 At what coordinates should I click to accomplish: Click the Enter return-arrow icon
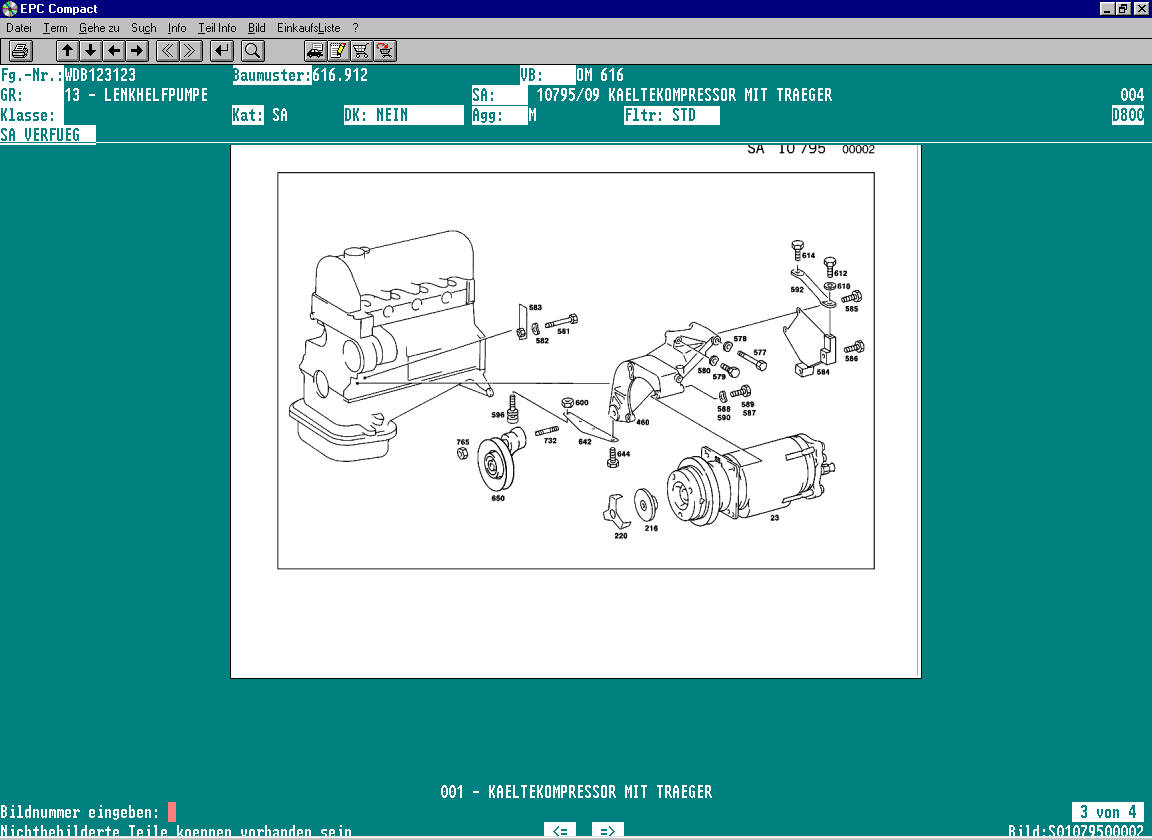(222, 50)
